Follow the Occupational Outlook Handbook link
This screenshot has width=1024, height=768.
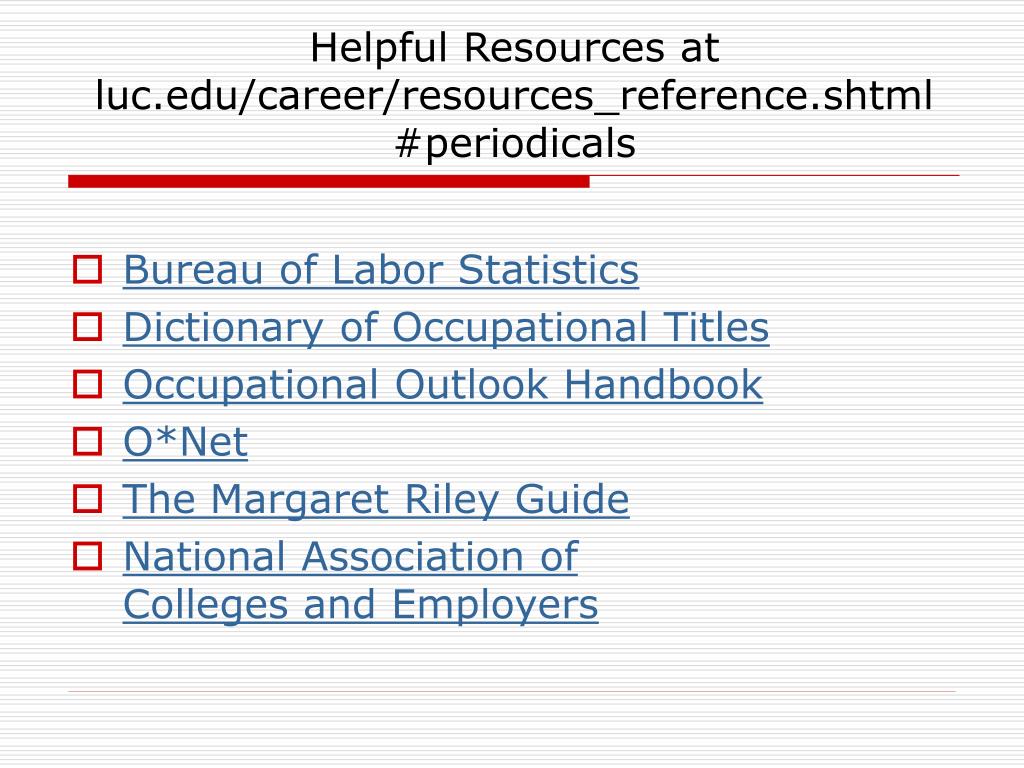click(443, 384)
